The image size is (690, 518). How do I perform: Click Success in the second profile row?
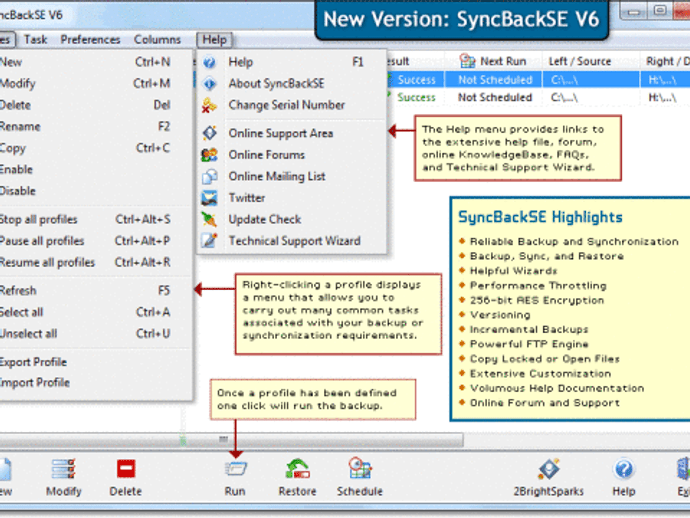click(x=416, y=97)
